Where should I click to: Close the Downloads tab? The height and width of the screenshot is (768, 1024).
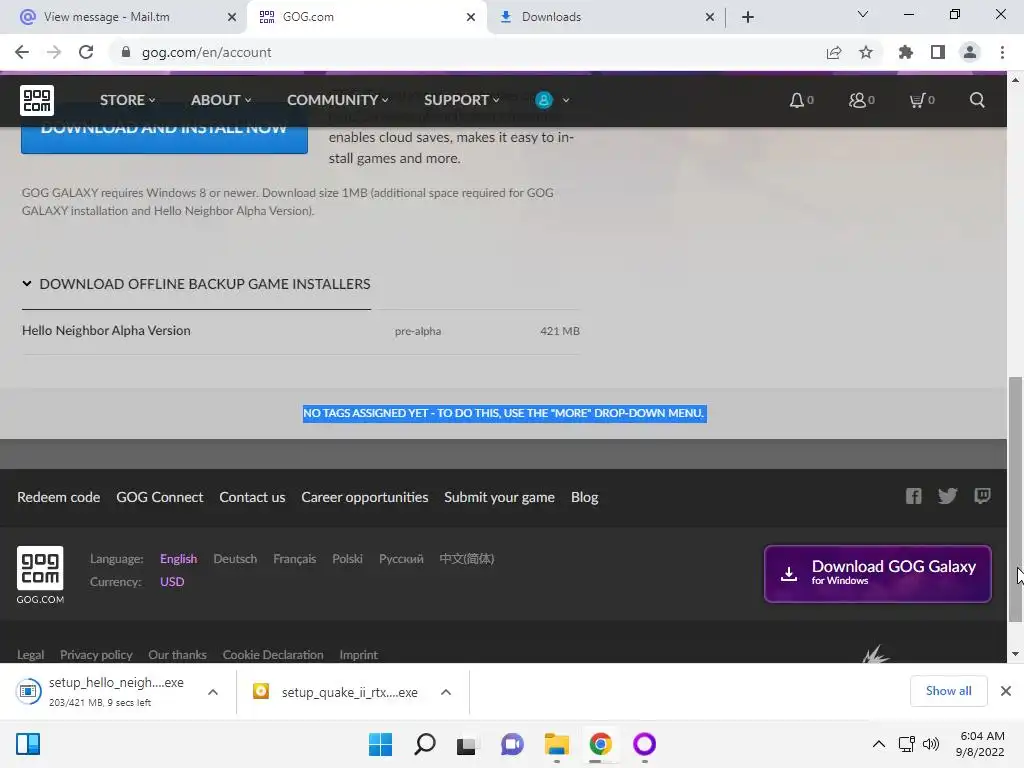click(710, 17)
